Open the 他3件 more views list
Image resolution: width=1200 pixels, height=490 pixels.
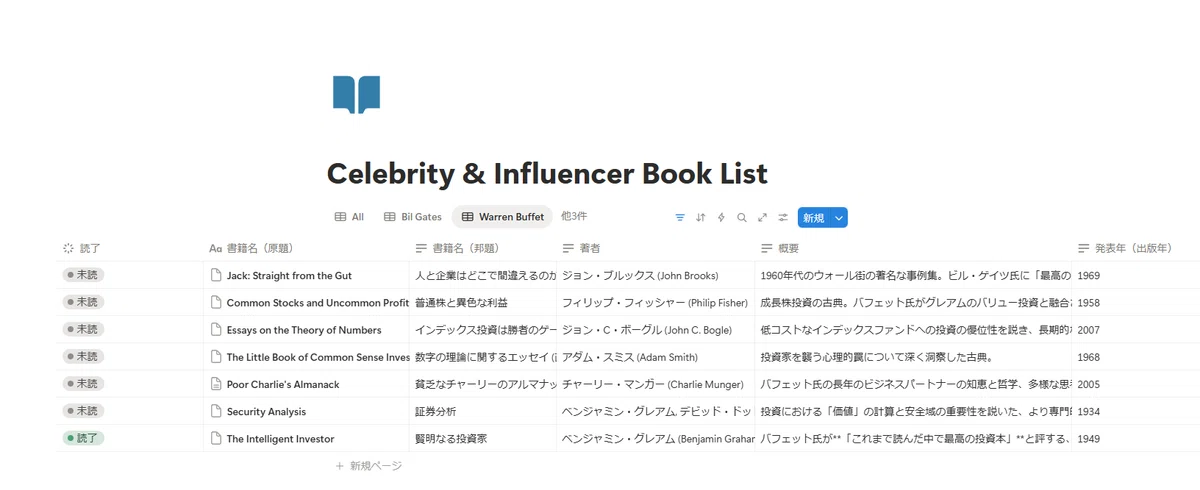coord(574,216)
